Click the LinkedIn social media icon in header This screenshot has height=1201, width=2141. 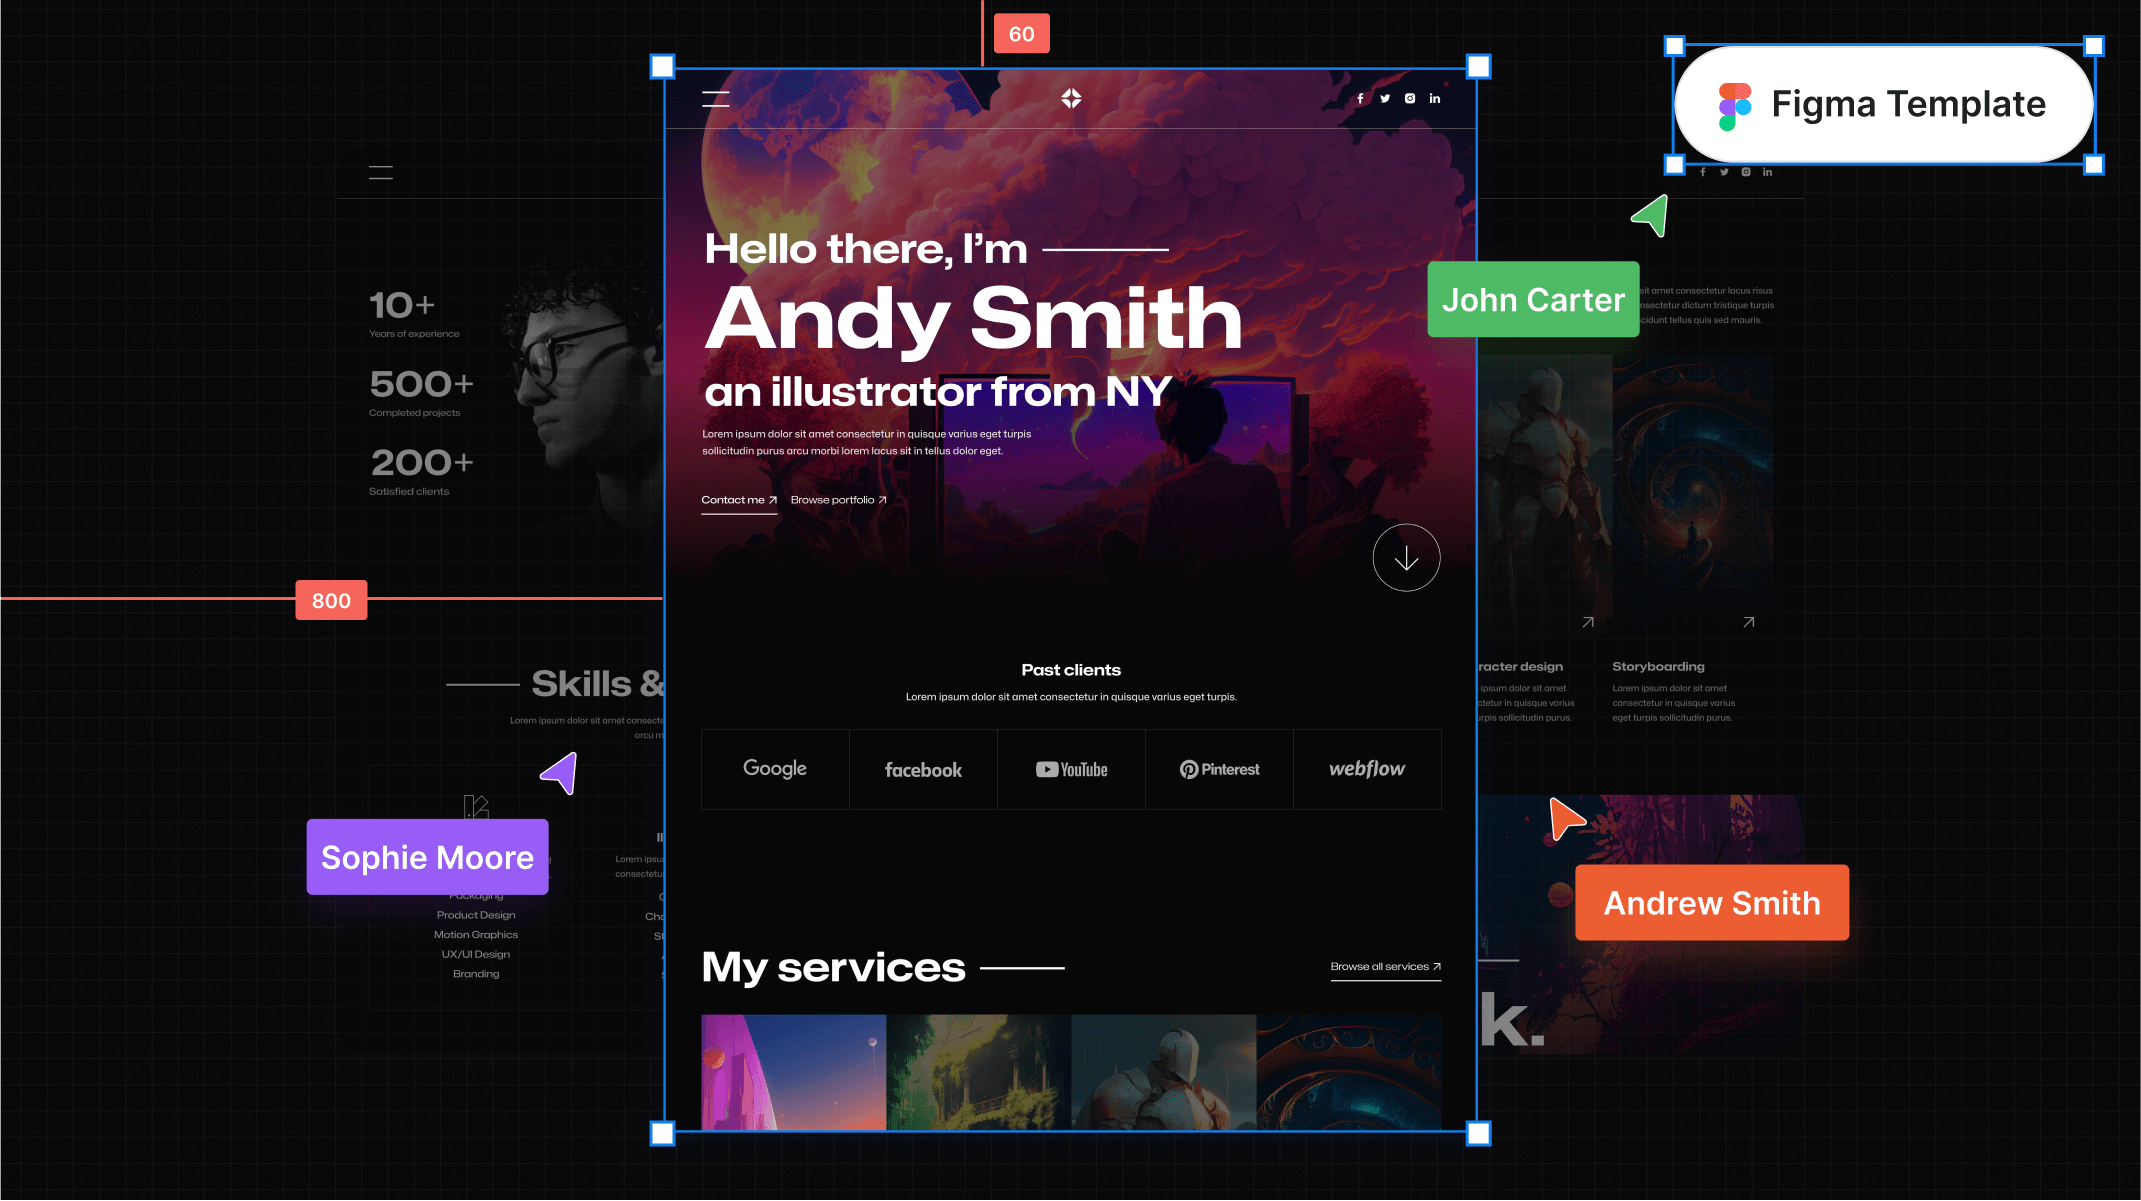1435,98
